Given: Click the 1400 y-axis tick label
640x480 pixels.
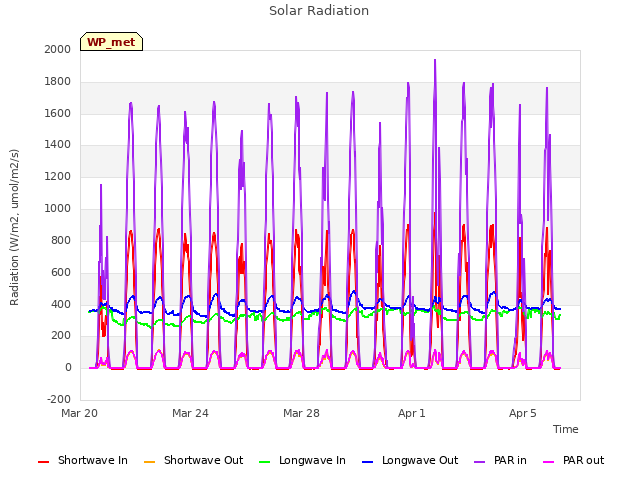Looking at the screenshot, I should (x=58, y=144).
